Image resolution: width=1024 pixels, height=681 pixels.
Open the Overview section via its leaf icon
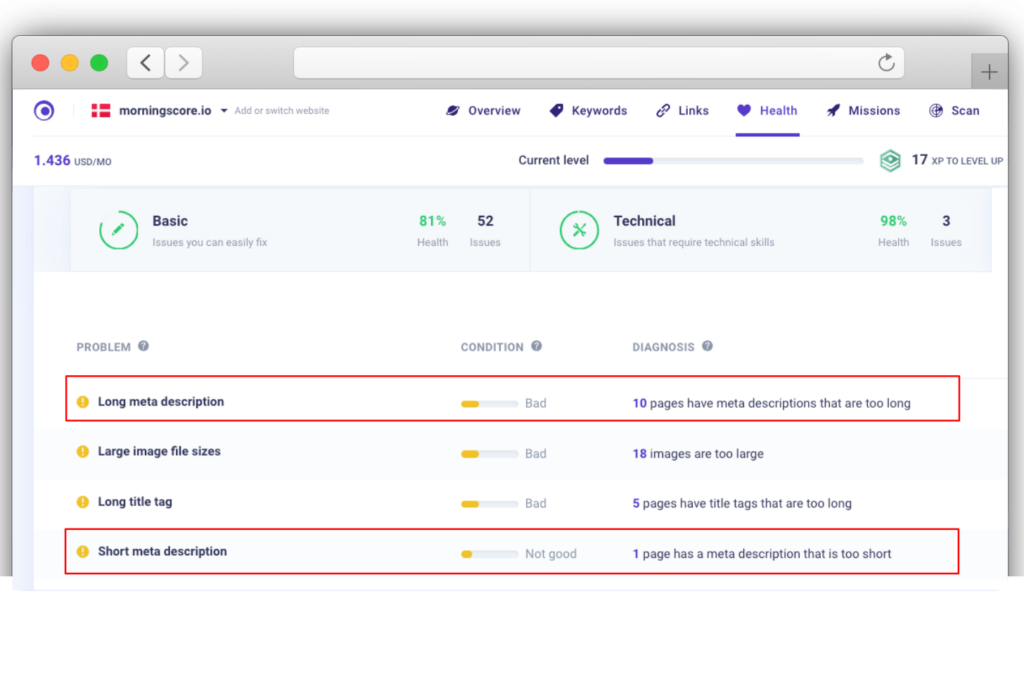(x=452, y=110)
